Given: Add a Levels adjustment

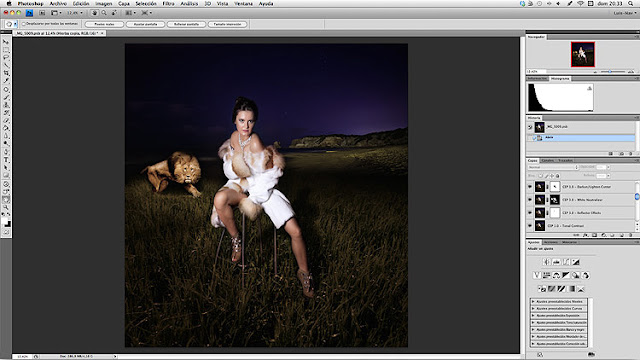Looking at the screenshot, I should (x=556, y=262).
